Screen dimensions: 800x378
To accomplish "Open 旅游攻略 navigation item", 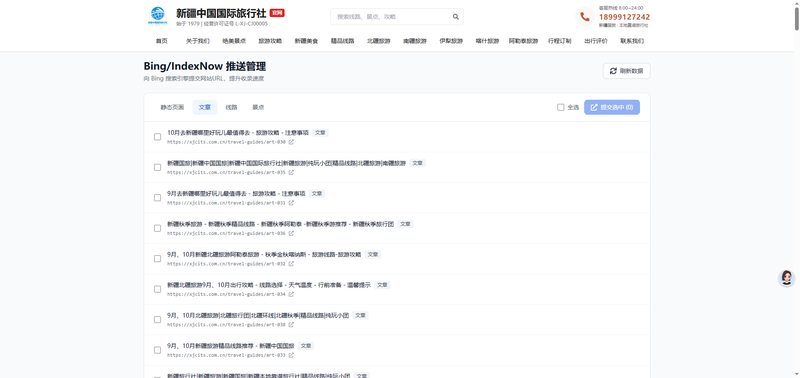I will click(x=270, y=41).
